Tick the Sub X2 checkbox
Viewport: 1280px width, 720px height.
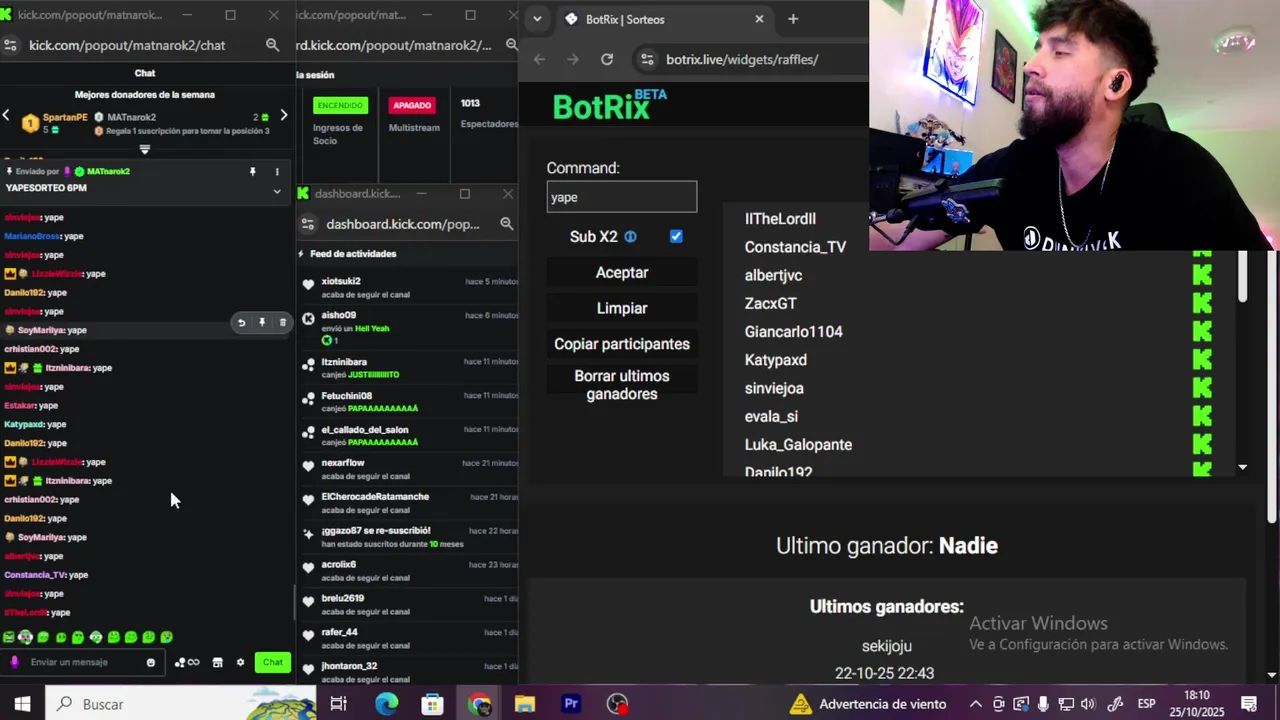(x=676, y=236)
